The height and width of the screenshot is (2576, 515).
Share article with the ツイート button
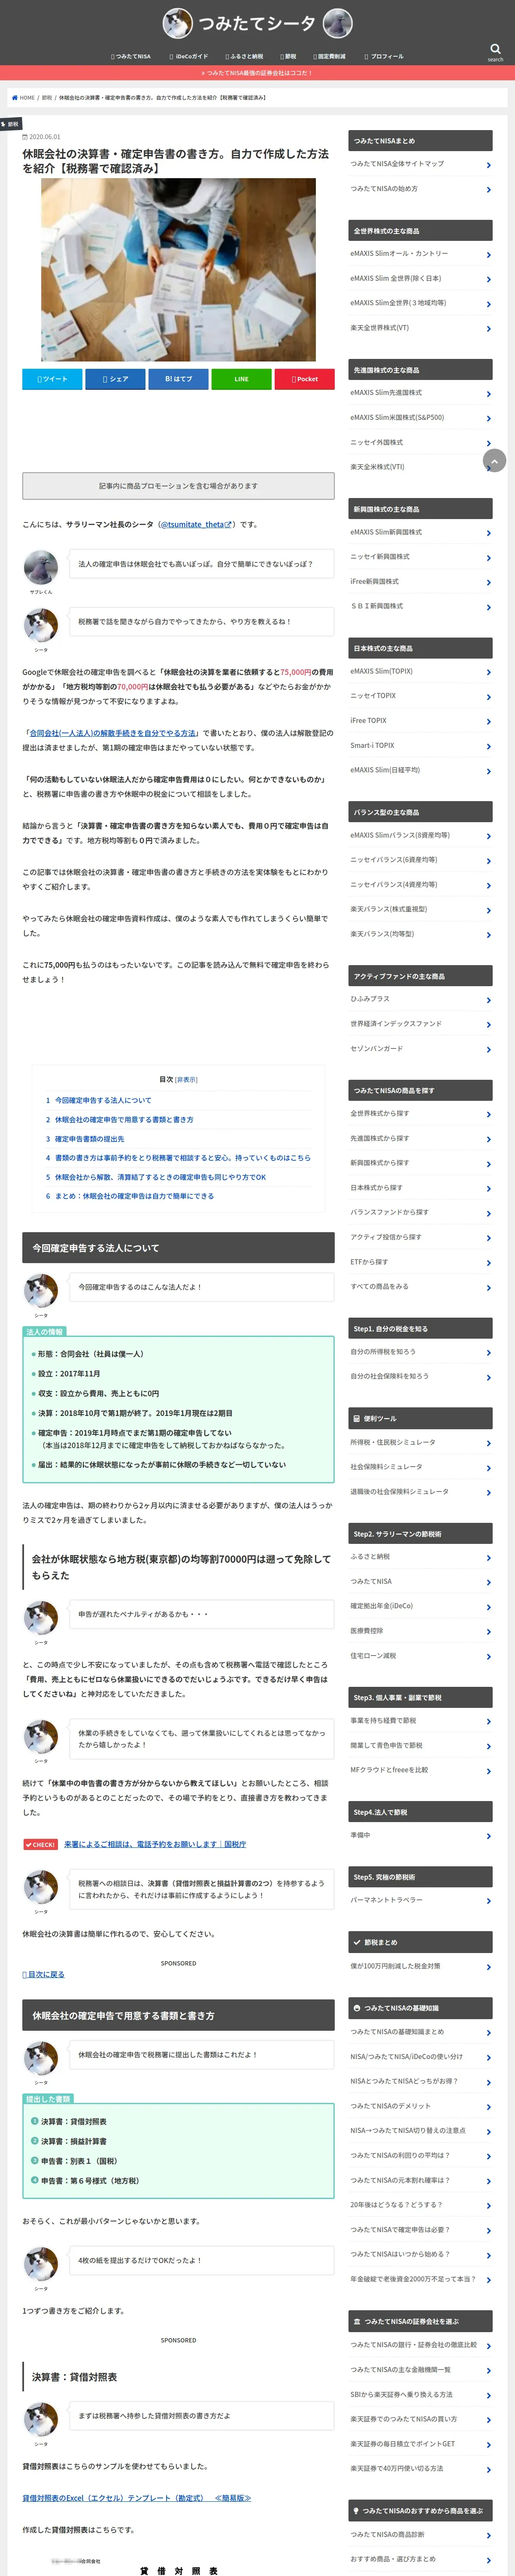coord(52,379)
